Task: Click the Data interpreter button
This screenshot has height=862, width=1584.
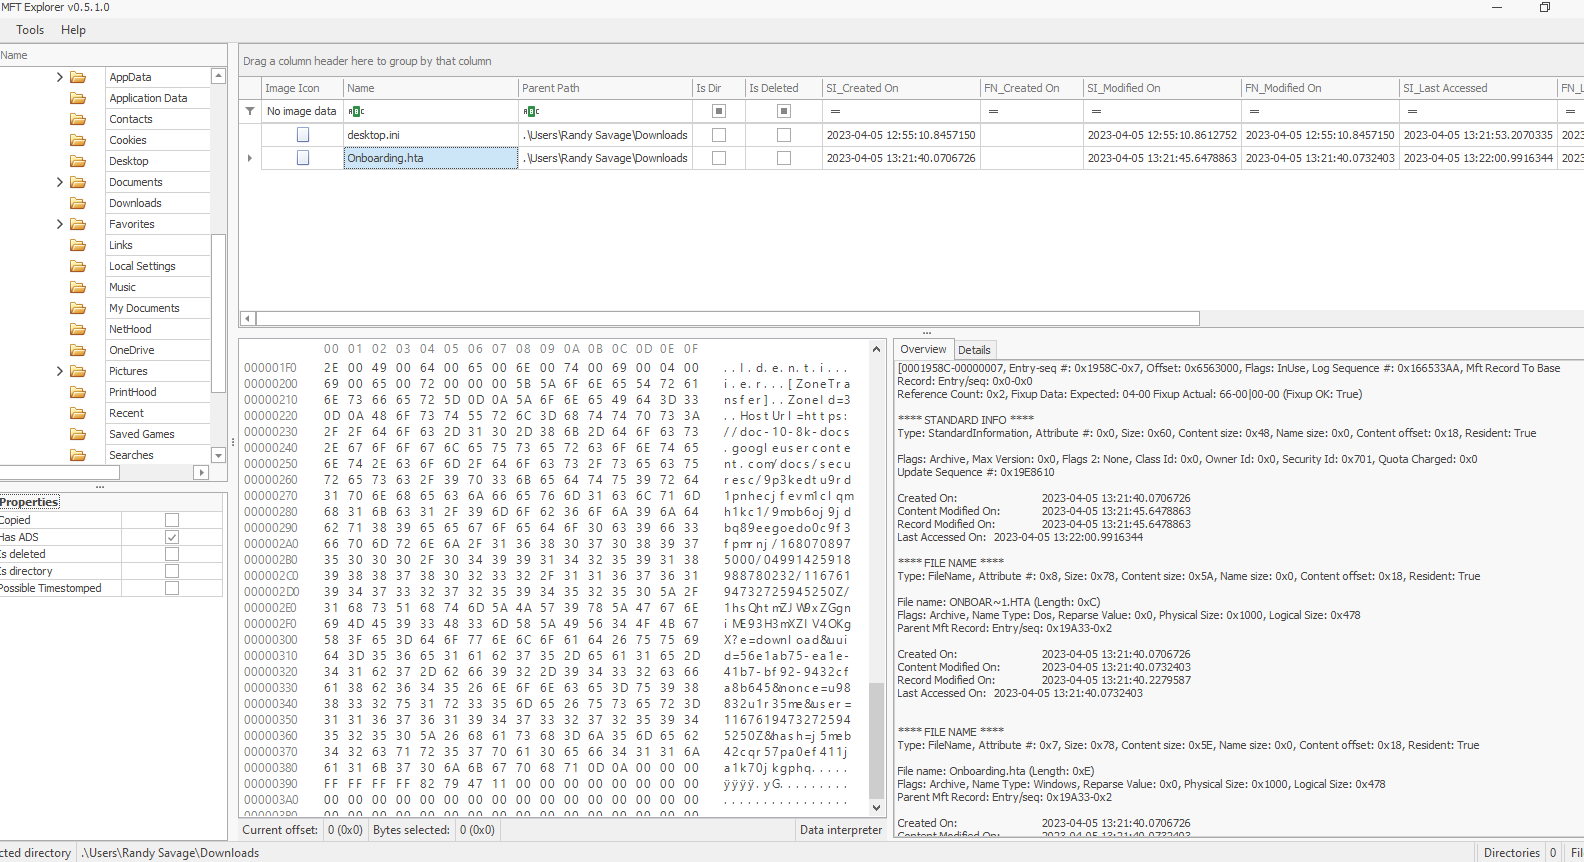Action: (841, 830)
